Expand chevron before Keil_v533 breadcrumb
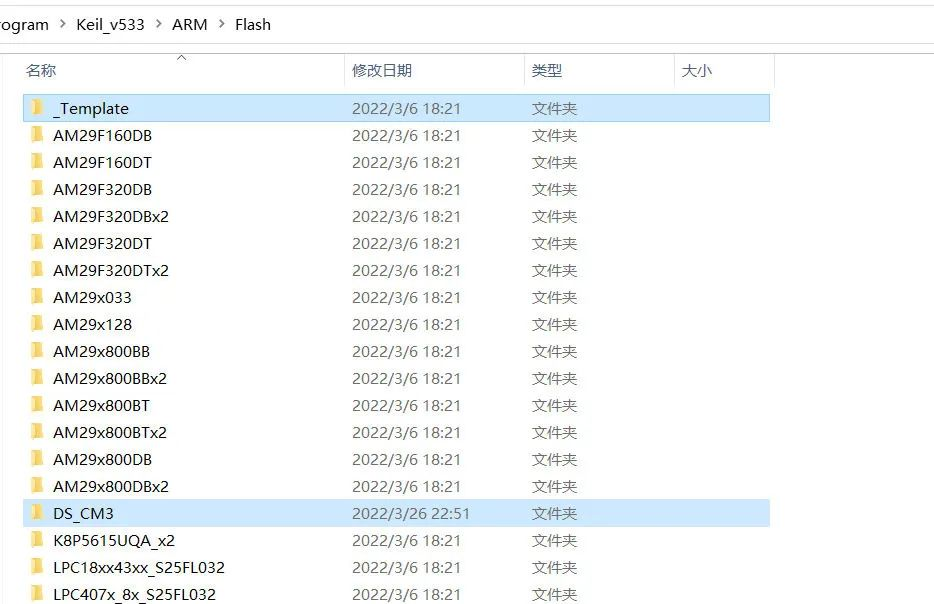934x604 pixels. click(63, 24)
